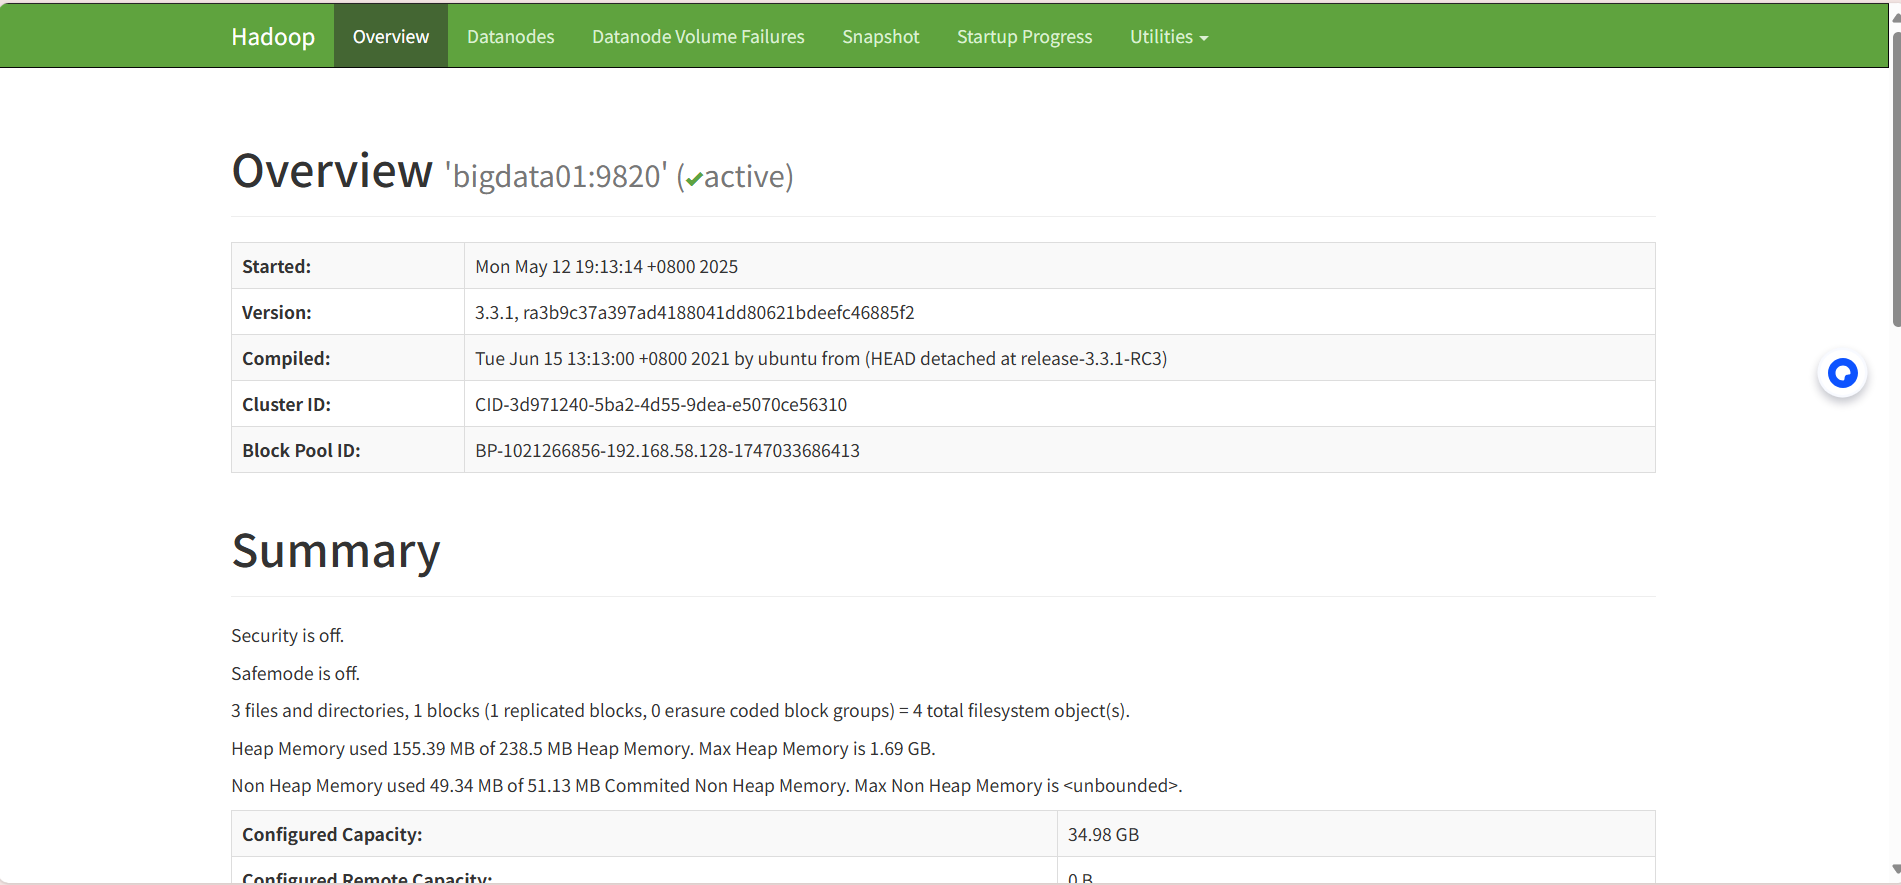Viewport: 1901px width, 885px height.
Task: Switch to the Overview tab
Action: click(391, 37)
